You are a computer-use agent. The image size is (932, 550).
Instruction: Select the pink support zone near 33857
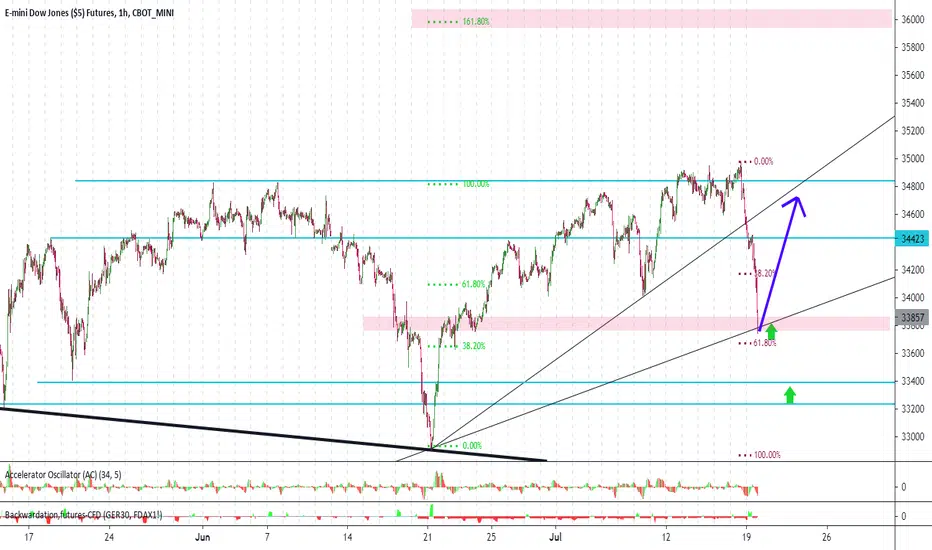(x=626, y=323)
